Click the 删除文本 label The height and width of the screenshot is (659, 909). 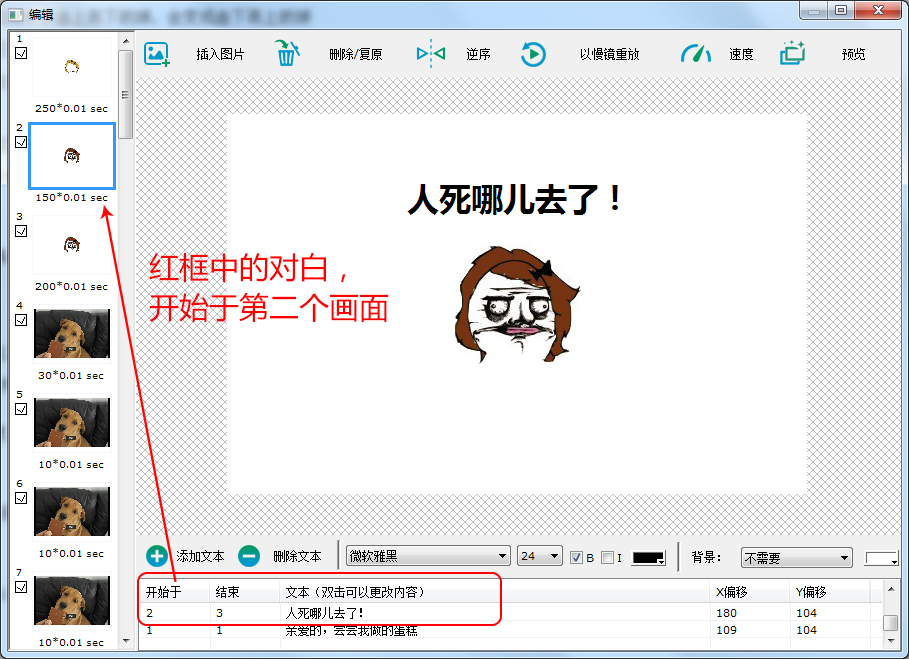click(297, 556)
